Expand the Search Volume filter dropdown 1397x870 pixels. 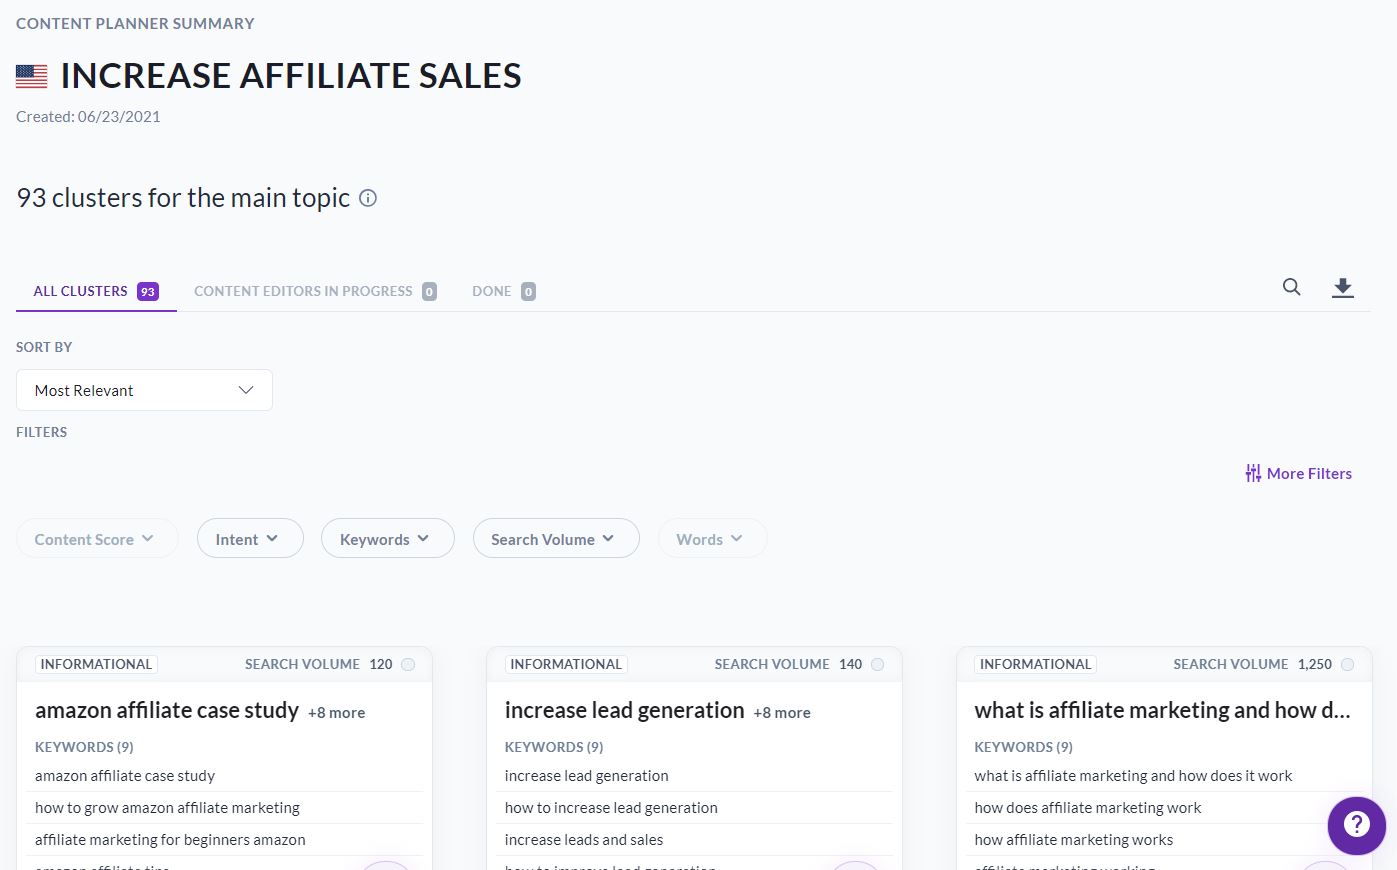coord(556,539)
